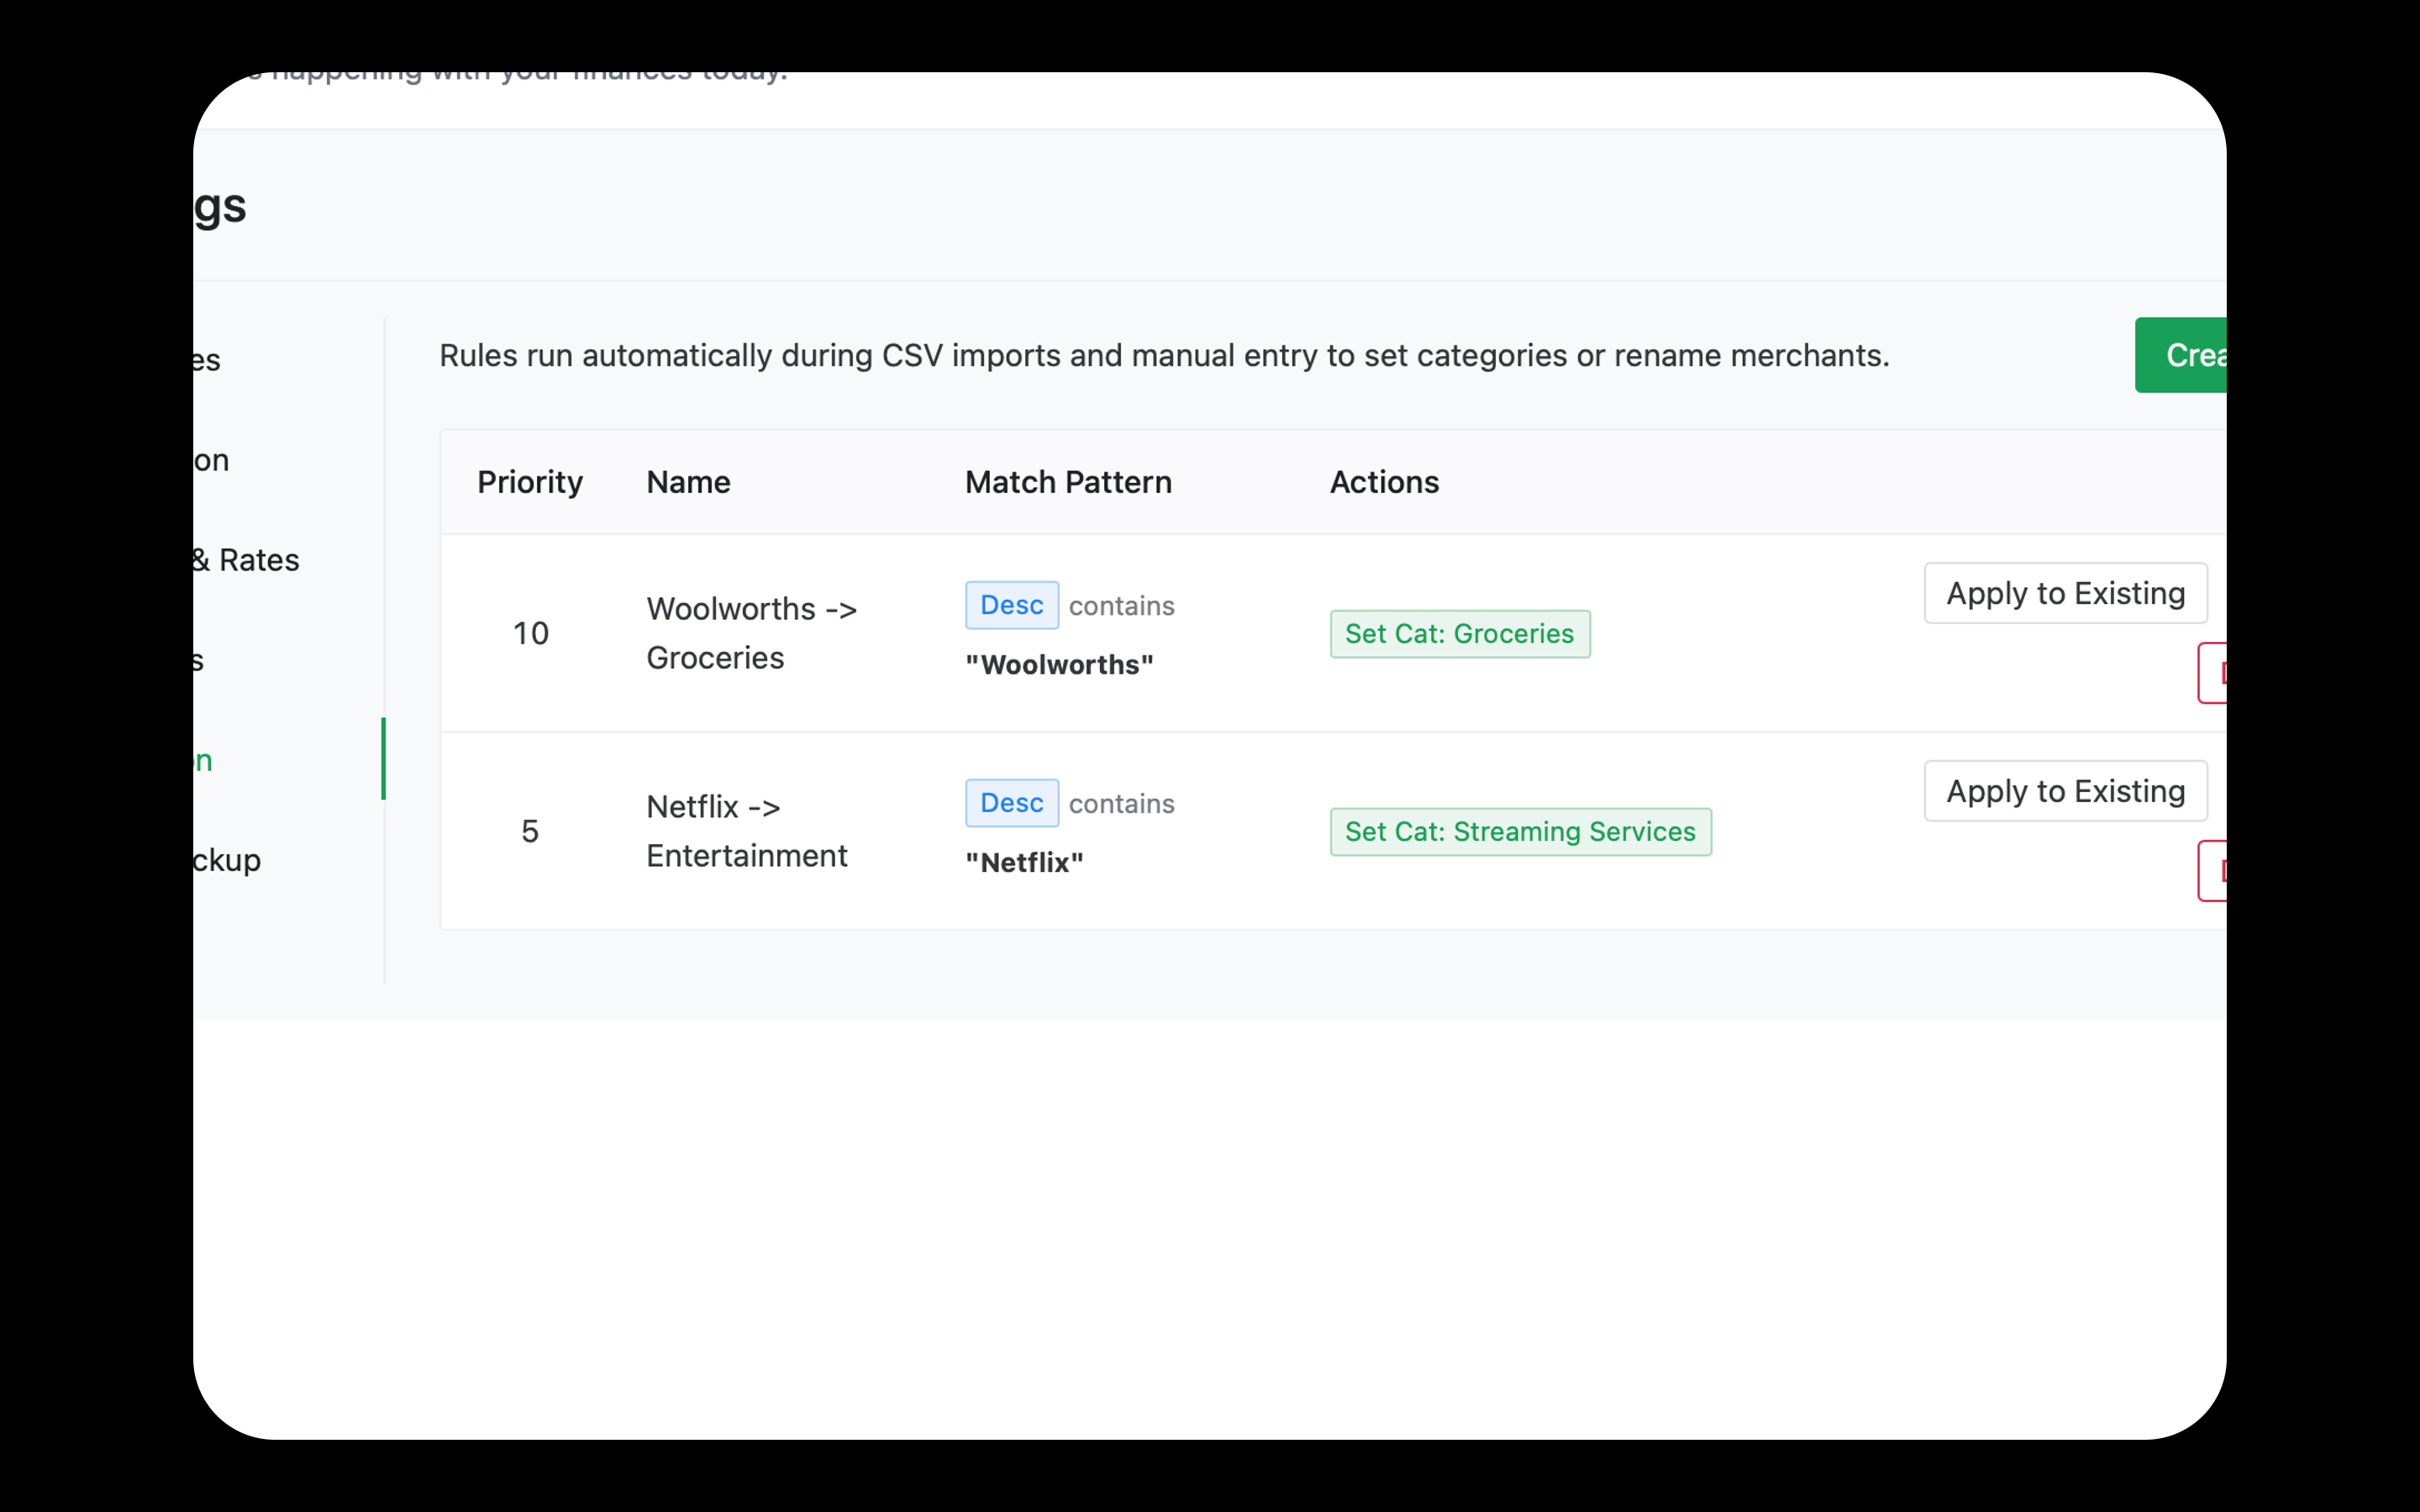Select the Woolworths -> Groceries rule name
Image resolution: width=2420 pixels, height=1512 pixels.
click(752, 632)
